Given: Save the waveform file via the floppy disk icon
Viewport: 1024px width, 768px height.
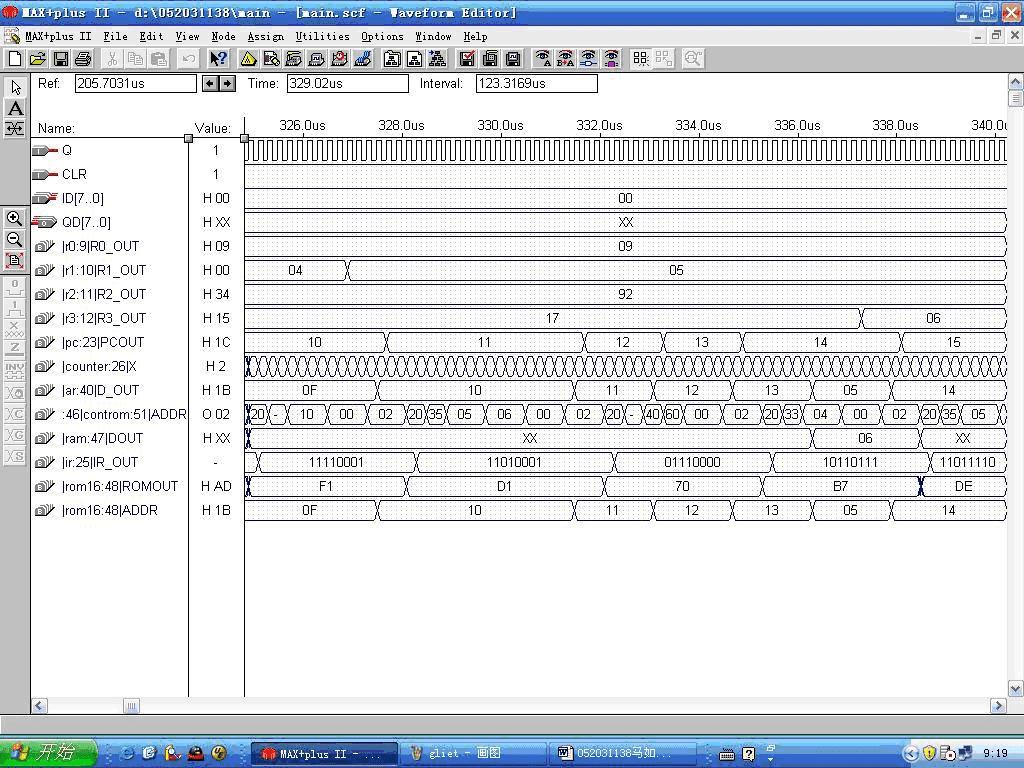Looking at the screenshot, I should (x=60, y=59).
